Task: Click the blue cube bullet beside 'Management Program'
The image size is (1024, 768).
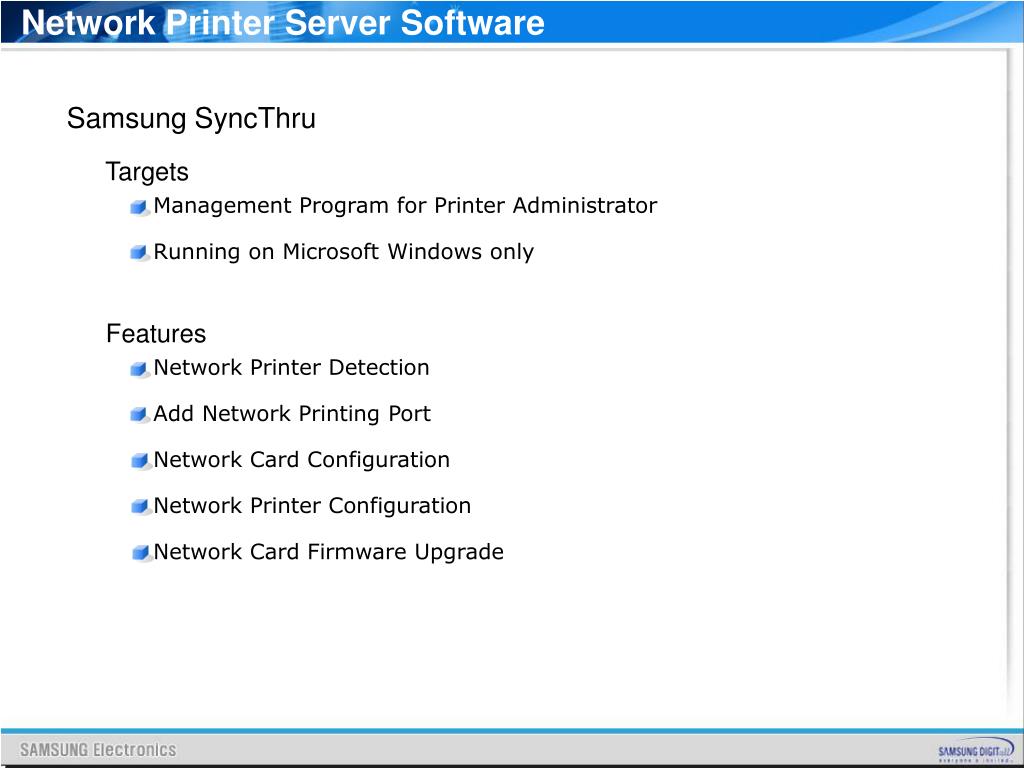Action: (140, 208)
